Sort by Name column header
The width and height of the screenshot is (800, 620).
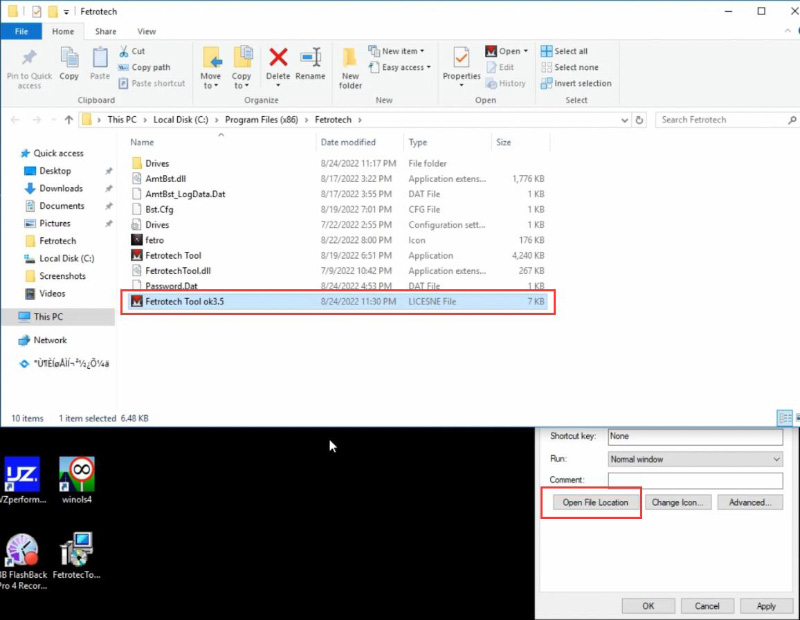click(142, 142)
